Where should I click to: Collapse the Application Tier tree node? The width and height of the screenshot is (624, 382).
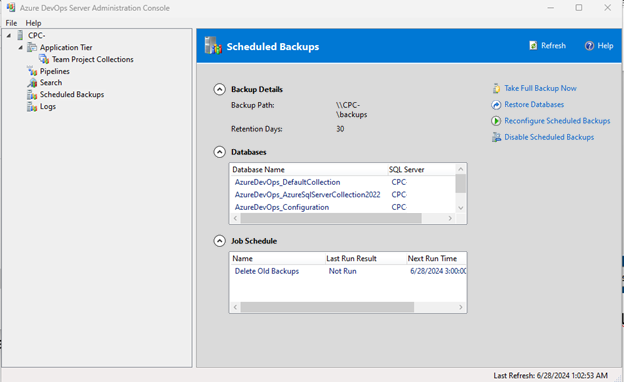[x=20, y=47]
